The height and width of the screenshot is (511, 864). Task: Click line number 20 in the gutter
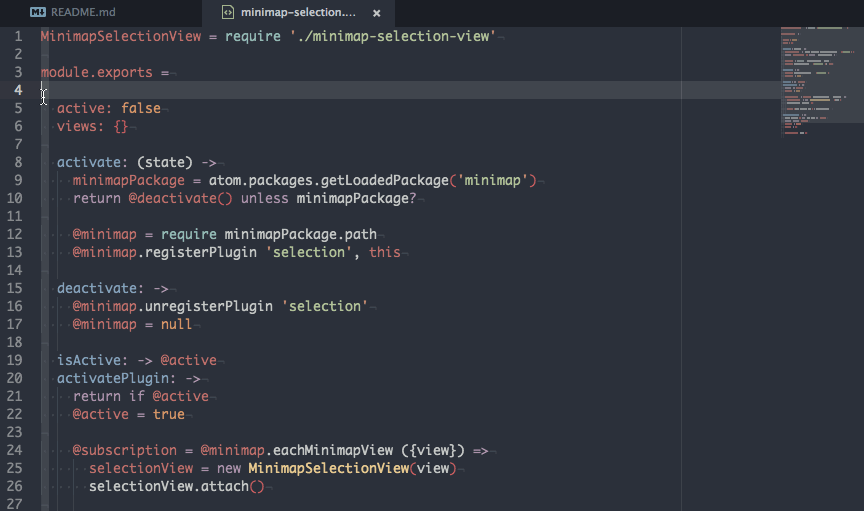14,378
